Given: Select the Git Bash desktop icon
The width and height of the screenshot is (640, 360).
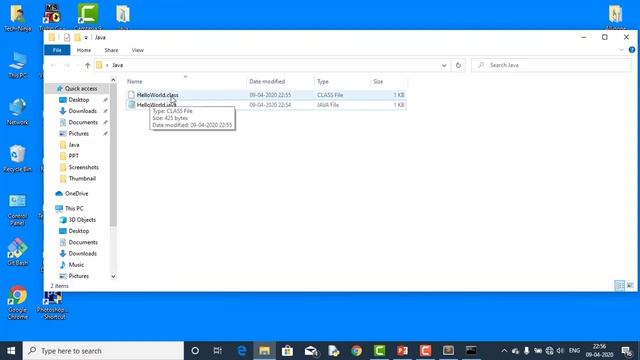Looking at the screenshot, I should 18,252.
